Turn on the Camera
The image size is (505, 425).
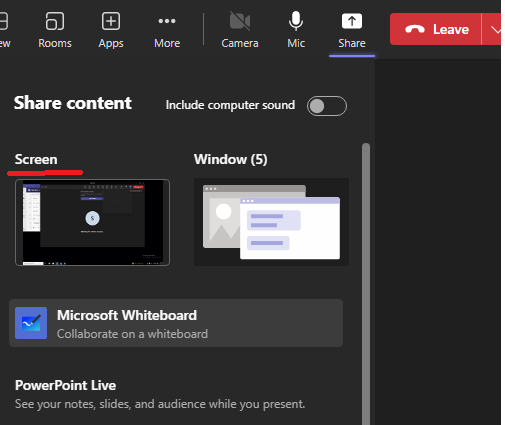[240, 30]
